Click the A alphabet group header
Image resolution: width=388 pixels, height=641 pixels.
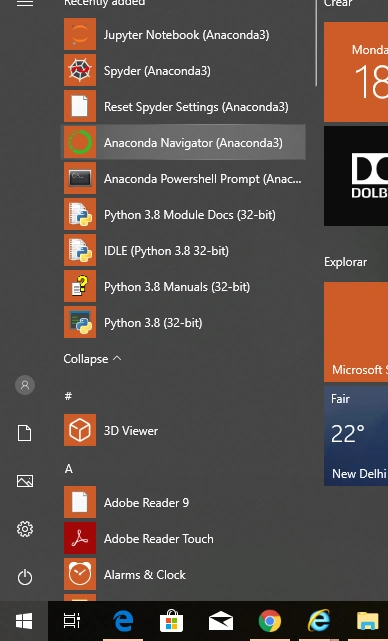(69, 468)
